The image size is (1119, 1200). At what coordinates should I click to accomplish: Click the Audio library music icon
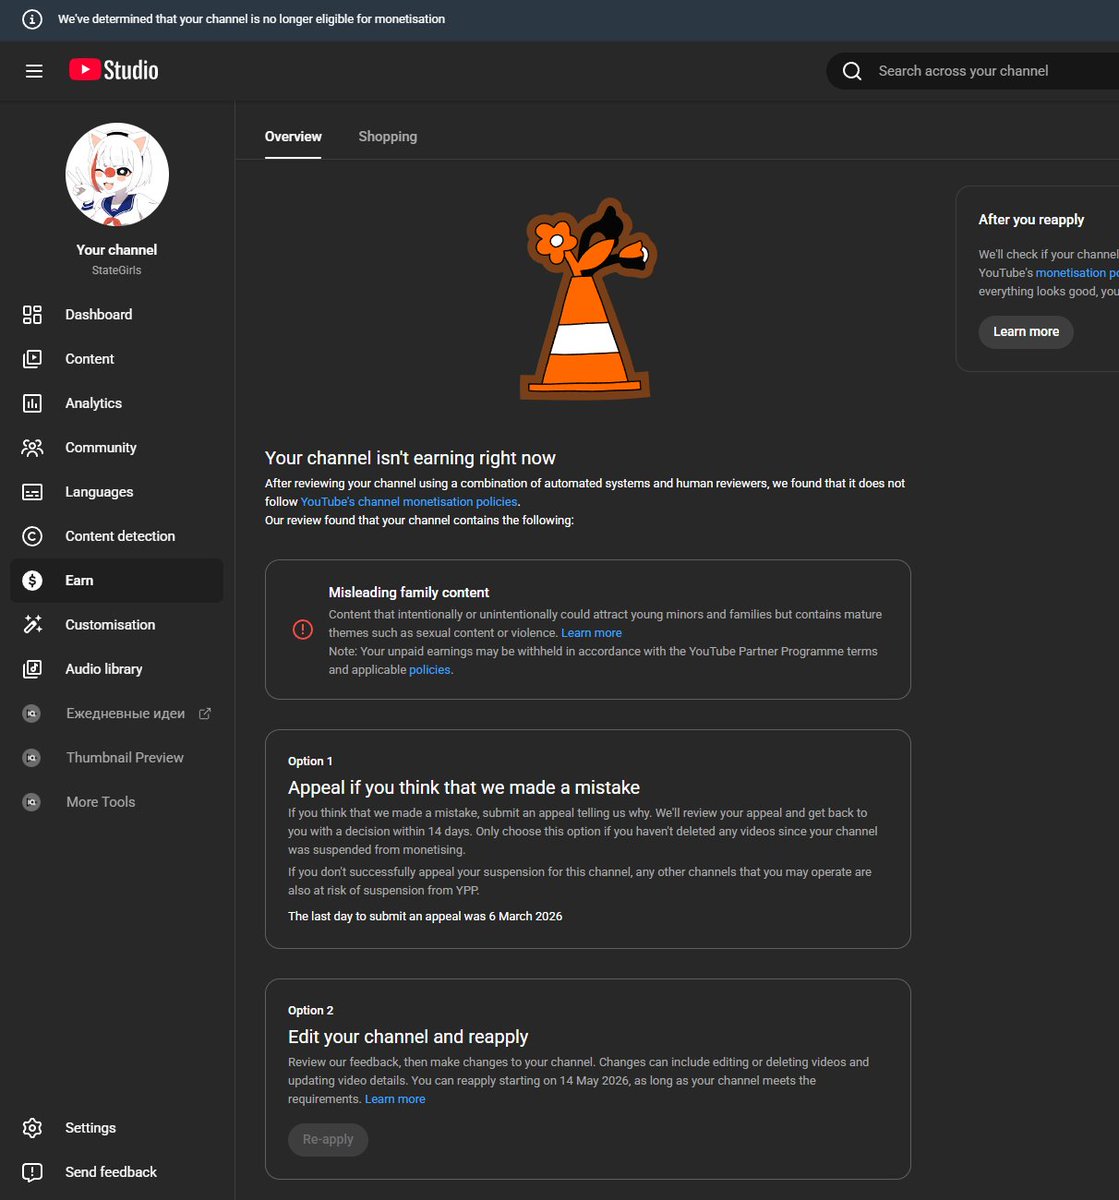click(x=32, y=669)
